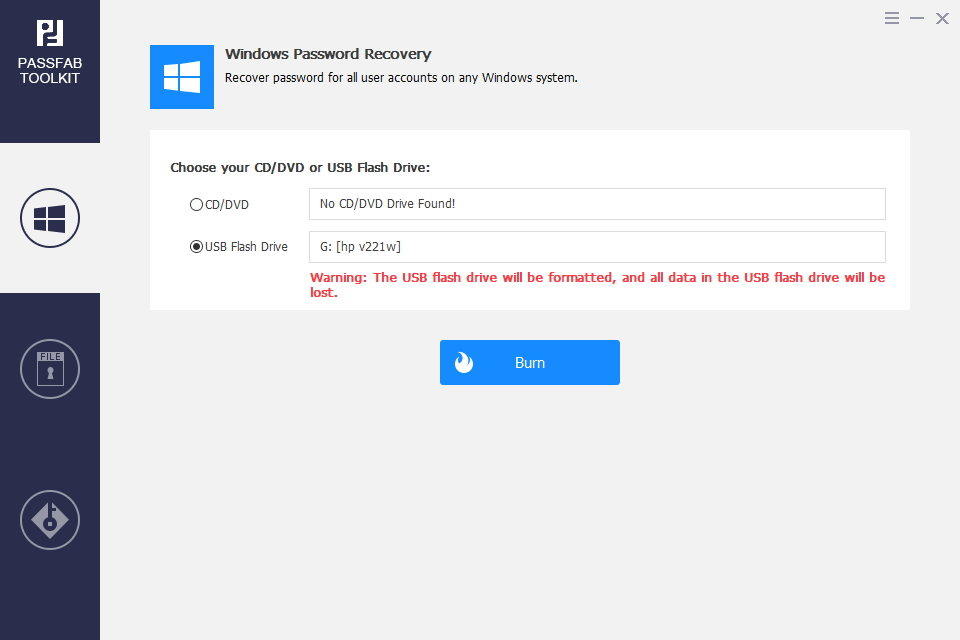The image size is (960, 640).
Task: Close the PassFab Toolkit window
Action: click(942, 18)
